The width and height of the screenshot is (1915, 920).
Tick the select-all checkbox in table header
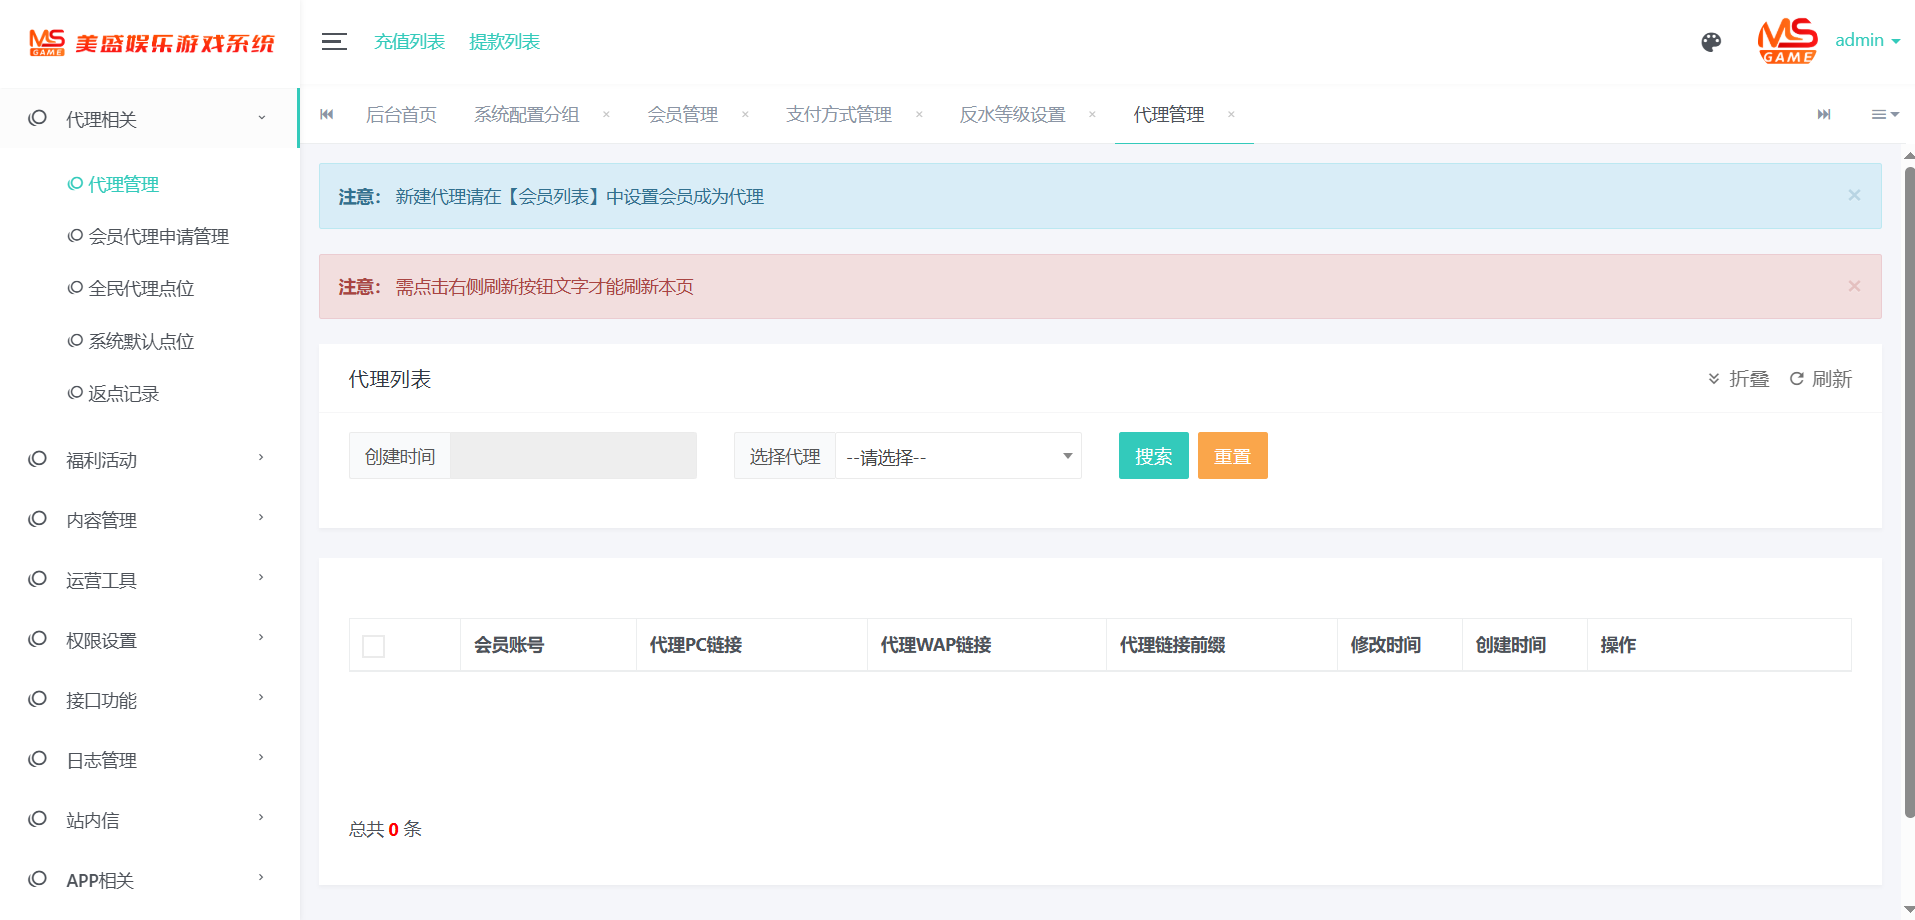point(373,646)
